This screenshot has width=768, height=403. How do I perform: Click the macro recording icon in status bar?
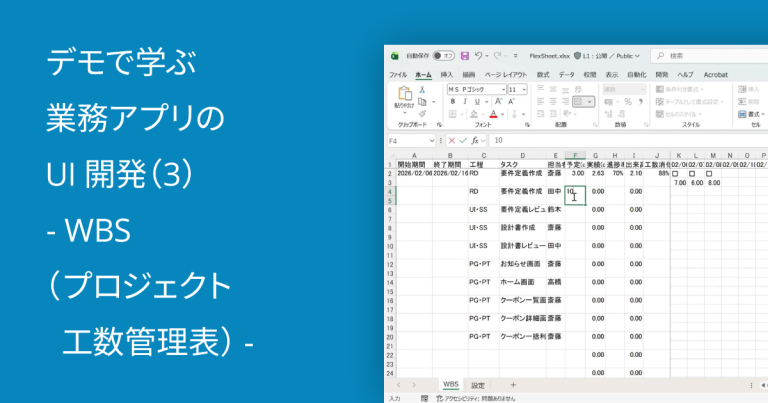tap(425, 399)
